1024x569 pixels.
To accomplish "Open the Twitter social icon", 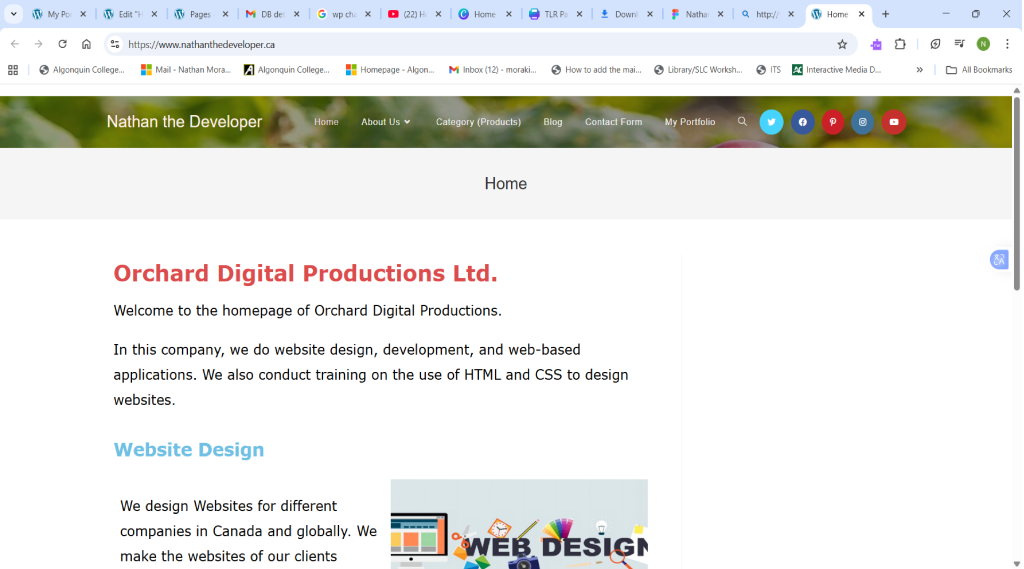I will (771, 122).
